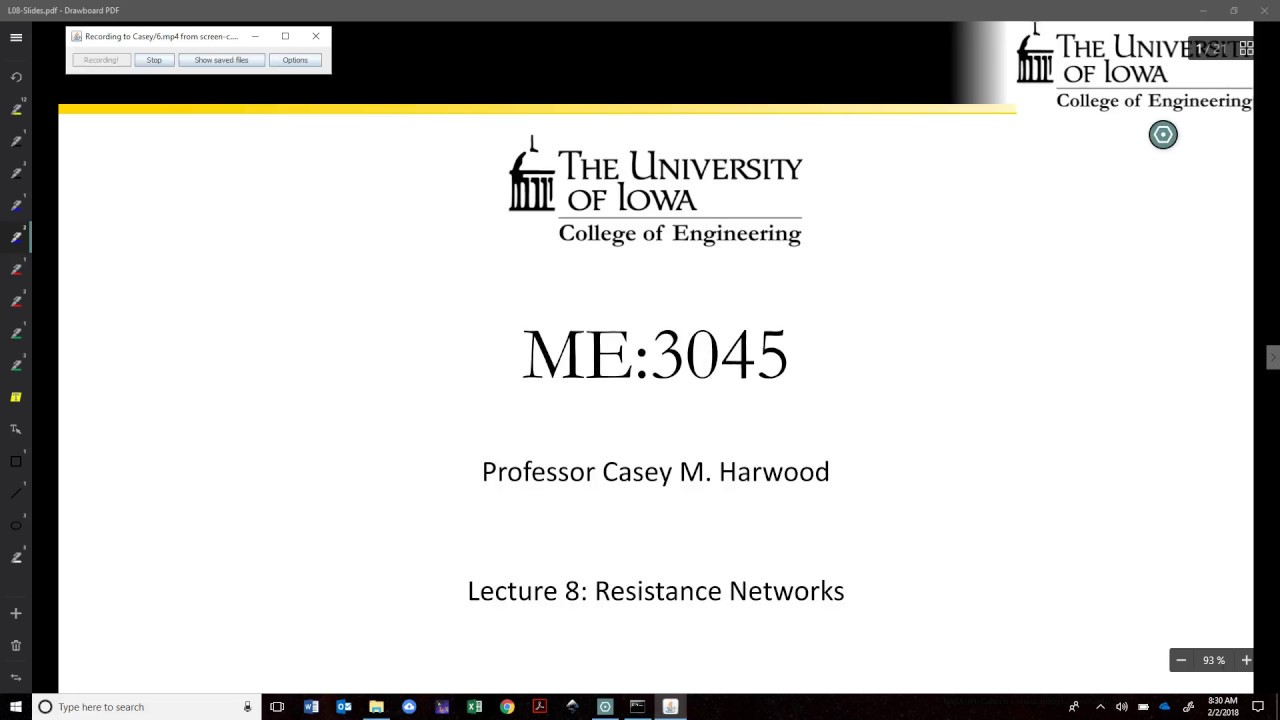Open Google Chrome from the taskbar
Viewport: 1280px width, 720px height.
coord(507,707)
